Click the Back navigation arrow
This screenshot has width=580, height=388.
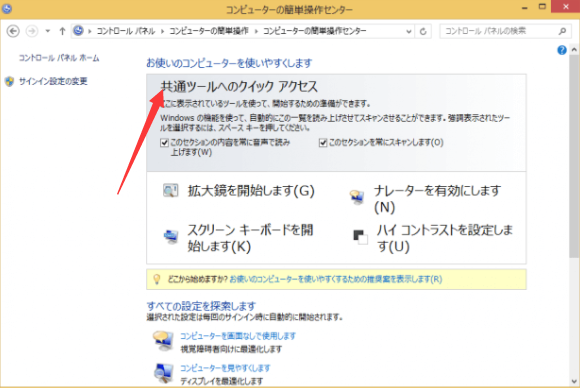(x=13, y=31)
